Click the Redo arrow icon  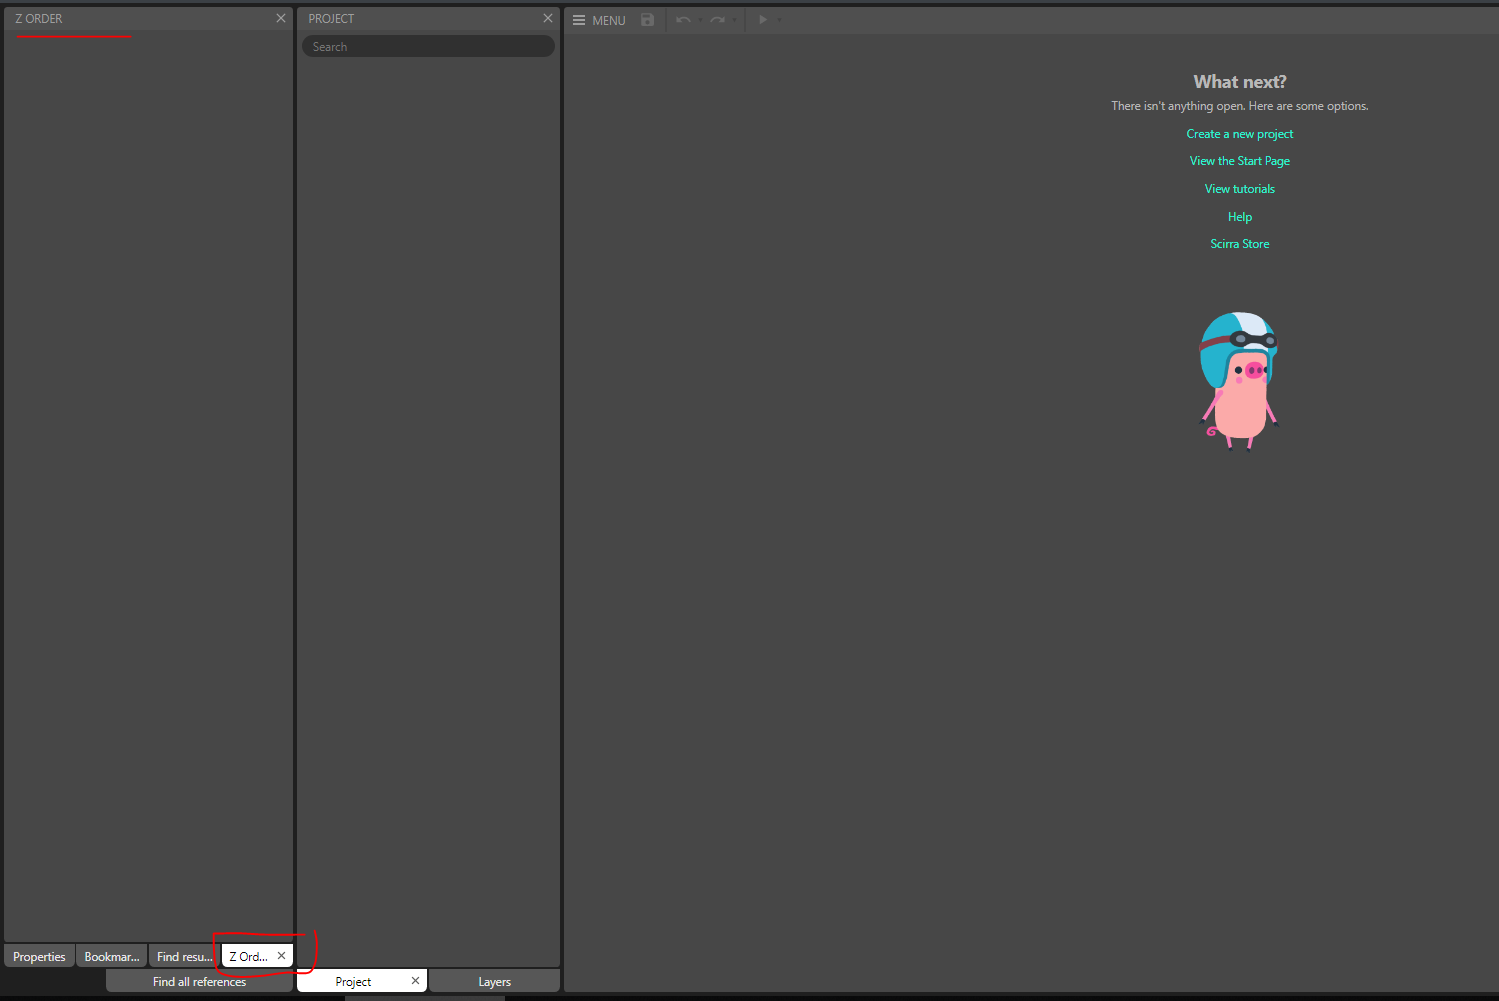(718, 19)
